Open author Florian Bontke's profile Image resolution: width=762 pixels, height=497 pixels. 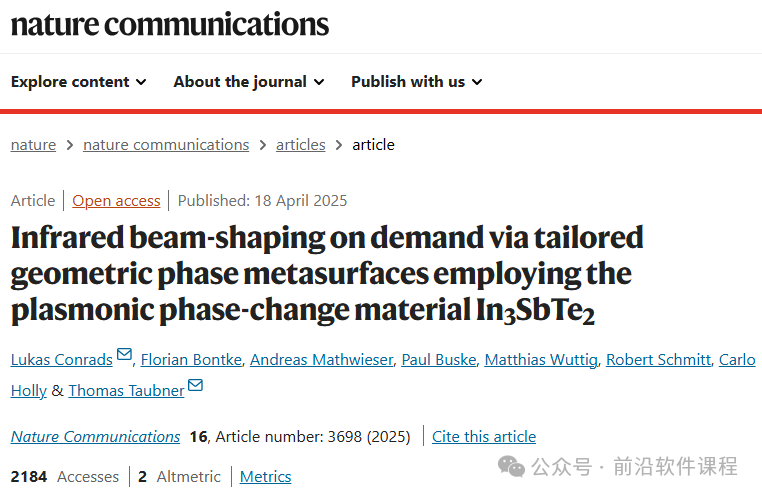tap(191, 360)
